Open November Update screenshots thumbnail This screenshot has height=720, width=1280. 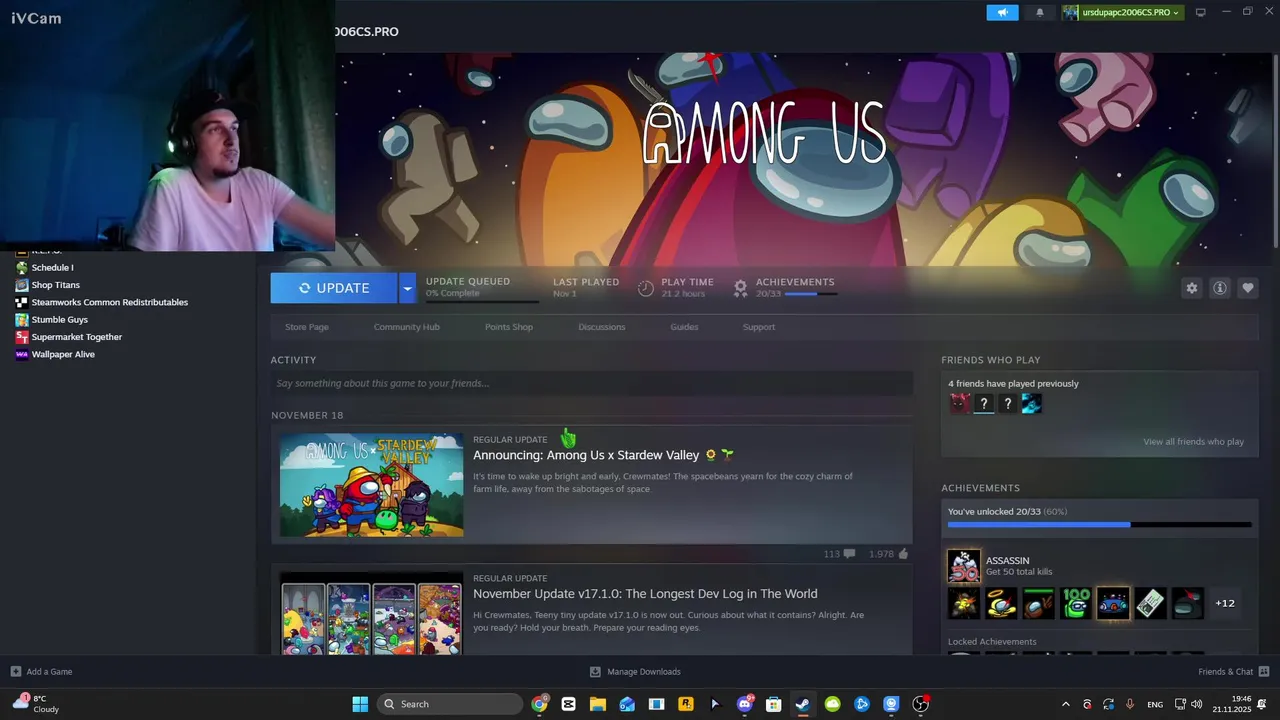[x=372, y=615]
